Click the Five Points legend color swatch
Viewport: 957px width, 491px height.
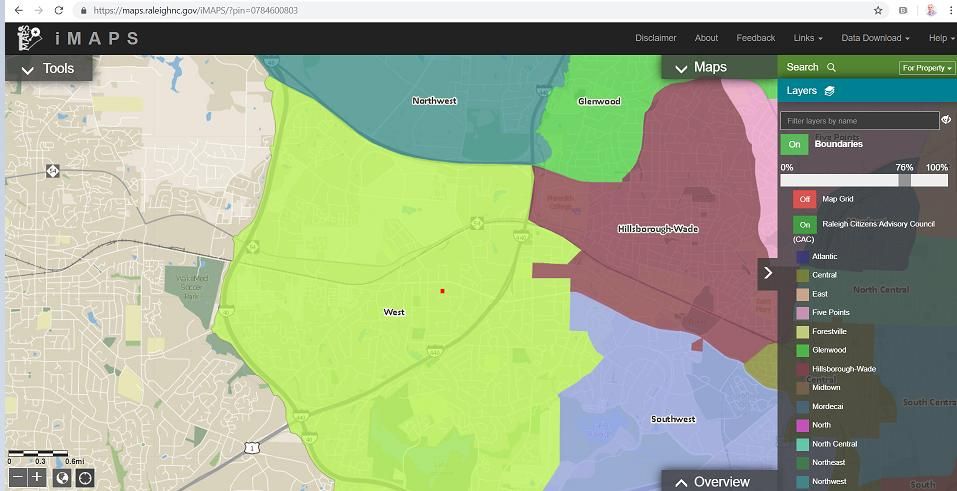(x=803, y=313)
